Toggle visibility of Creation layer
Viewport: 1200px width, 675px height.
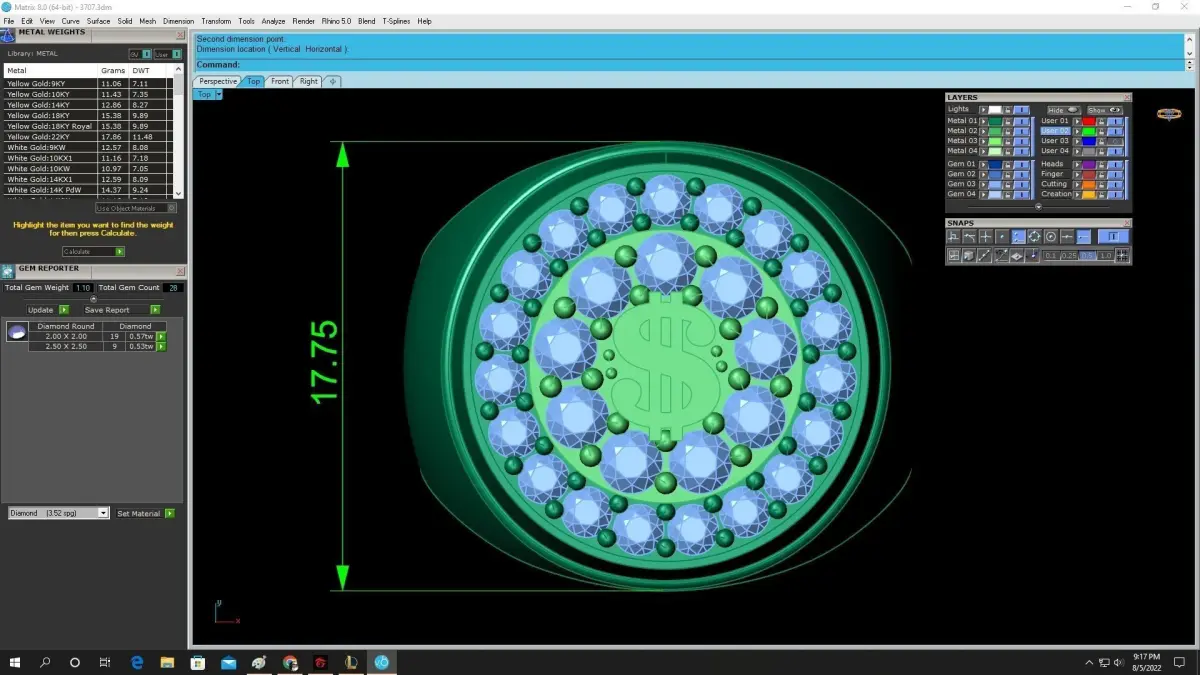[x=1115, y=194]
